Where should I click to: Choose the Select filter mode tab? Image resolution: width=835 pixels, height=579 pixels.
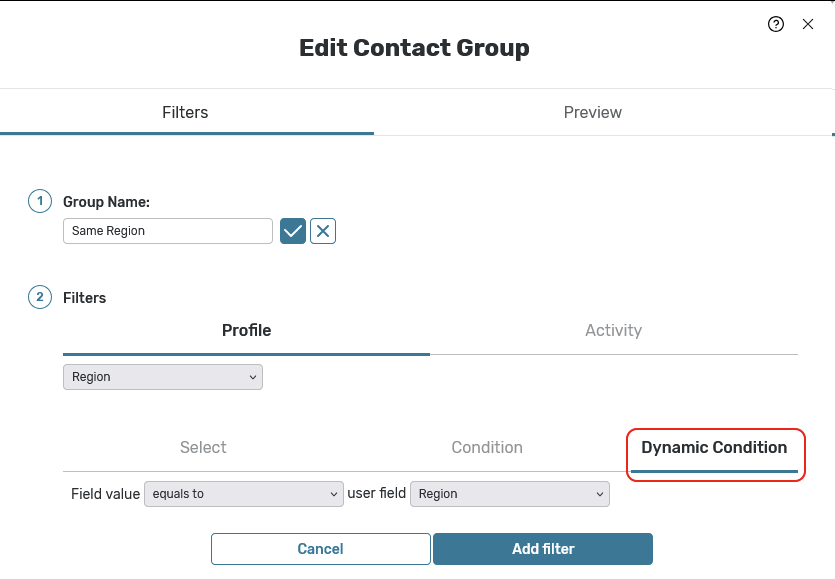pyautogui.click(x=203, y=447)
